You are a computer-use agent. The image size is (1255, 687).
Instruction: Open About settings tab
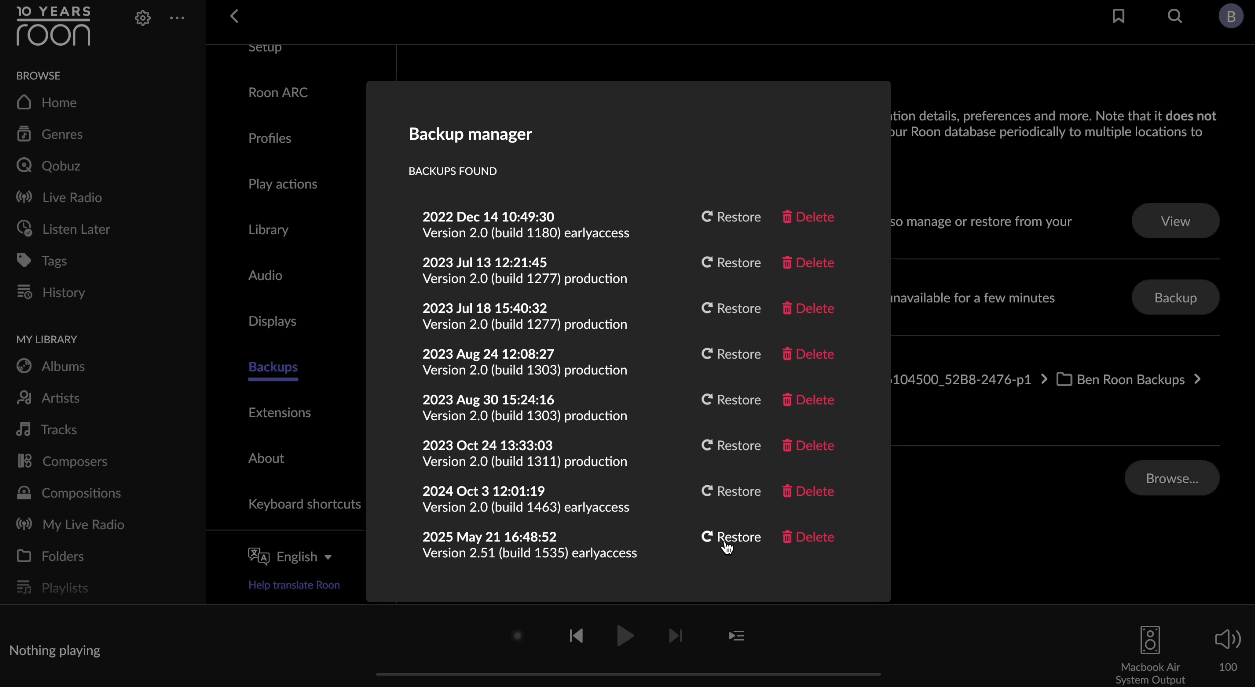[x=266, y=458]
